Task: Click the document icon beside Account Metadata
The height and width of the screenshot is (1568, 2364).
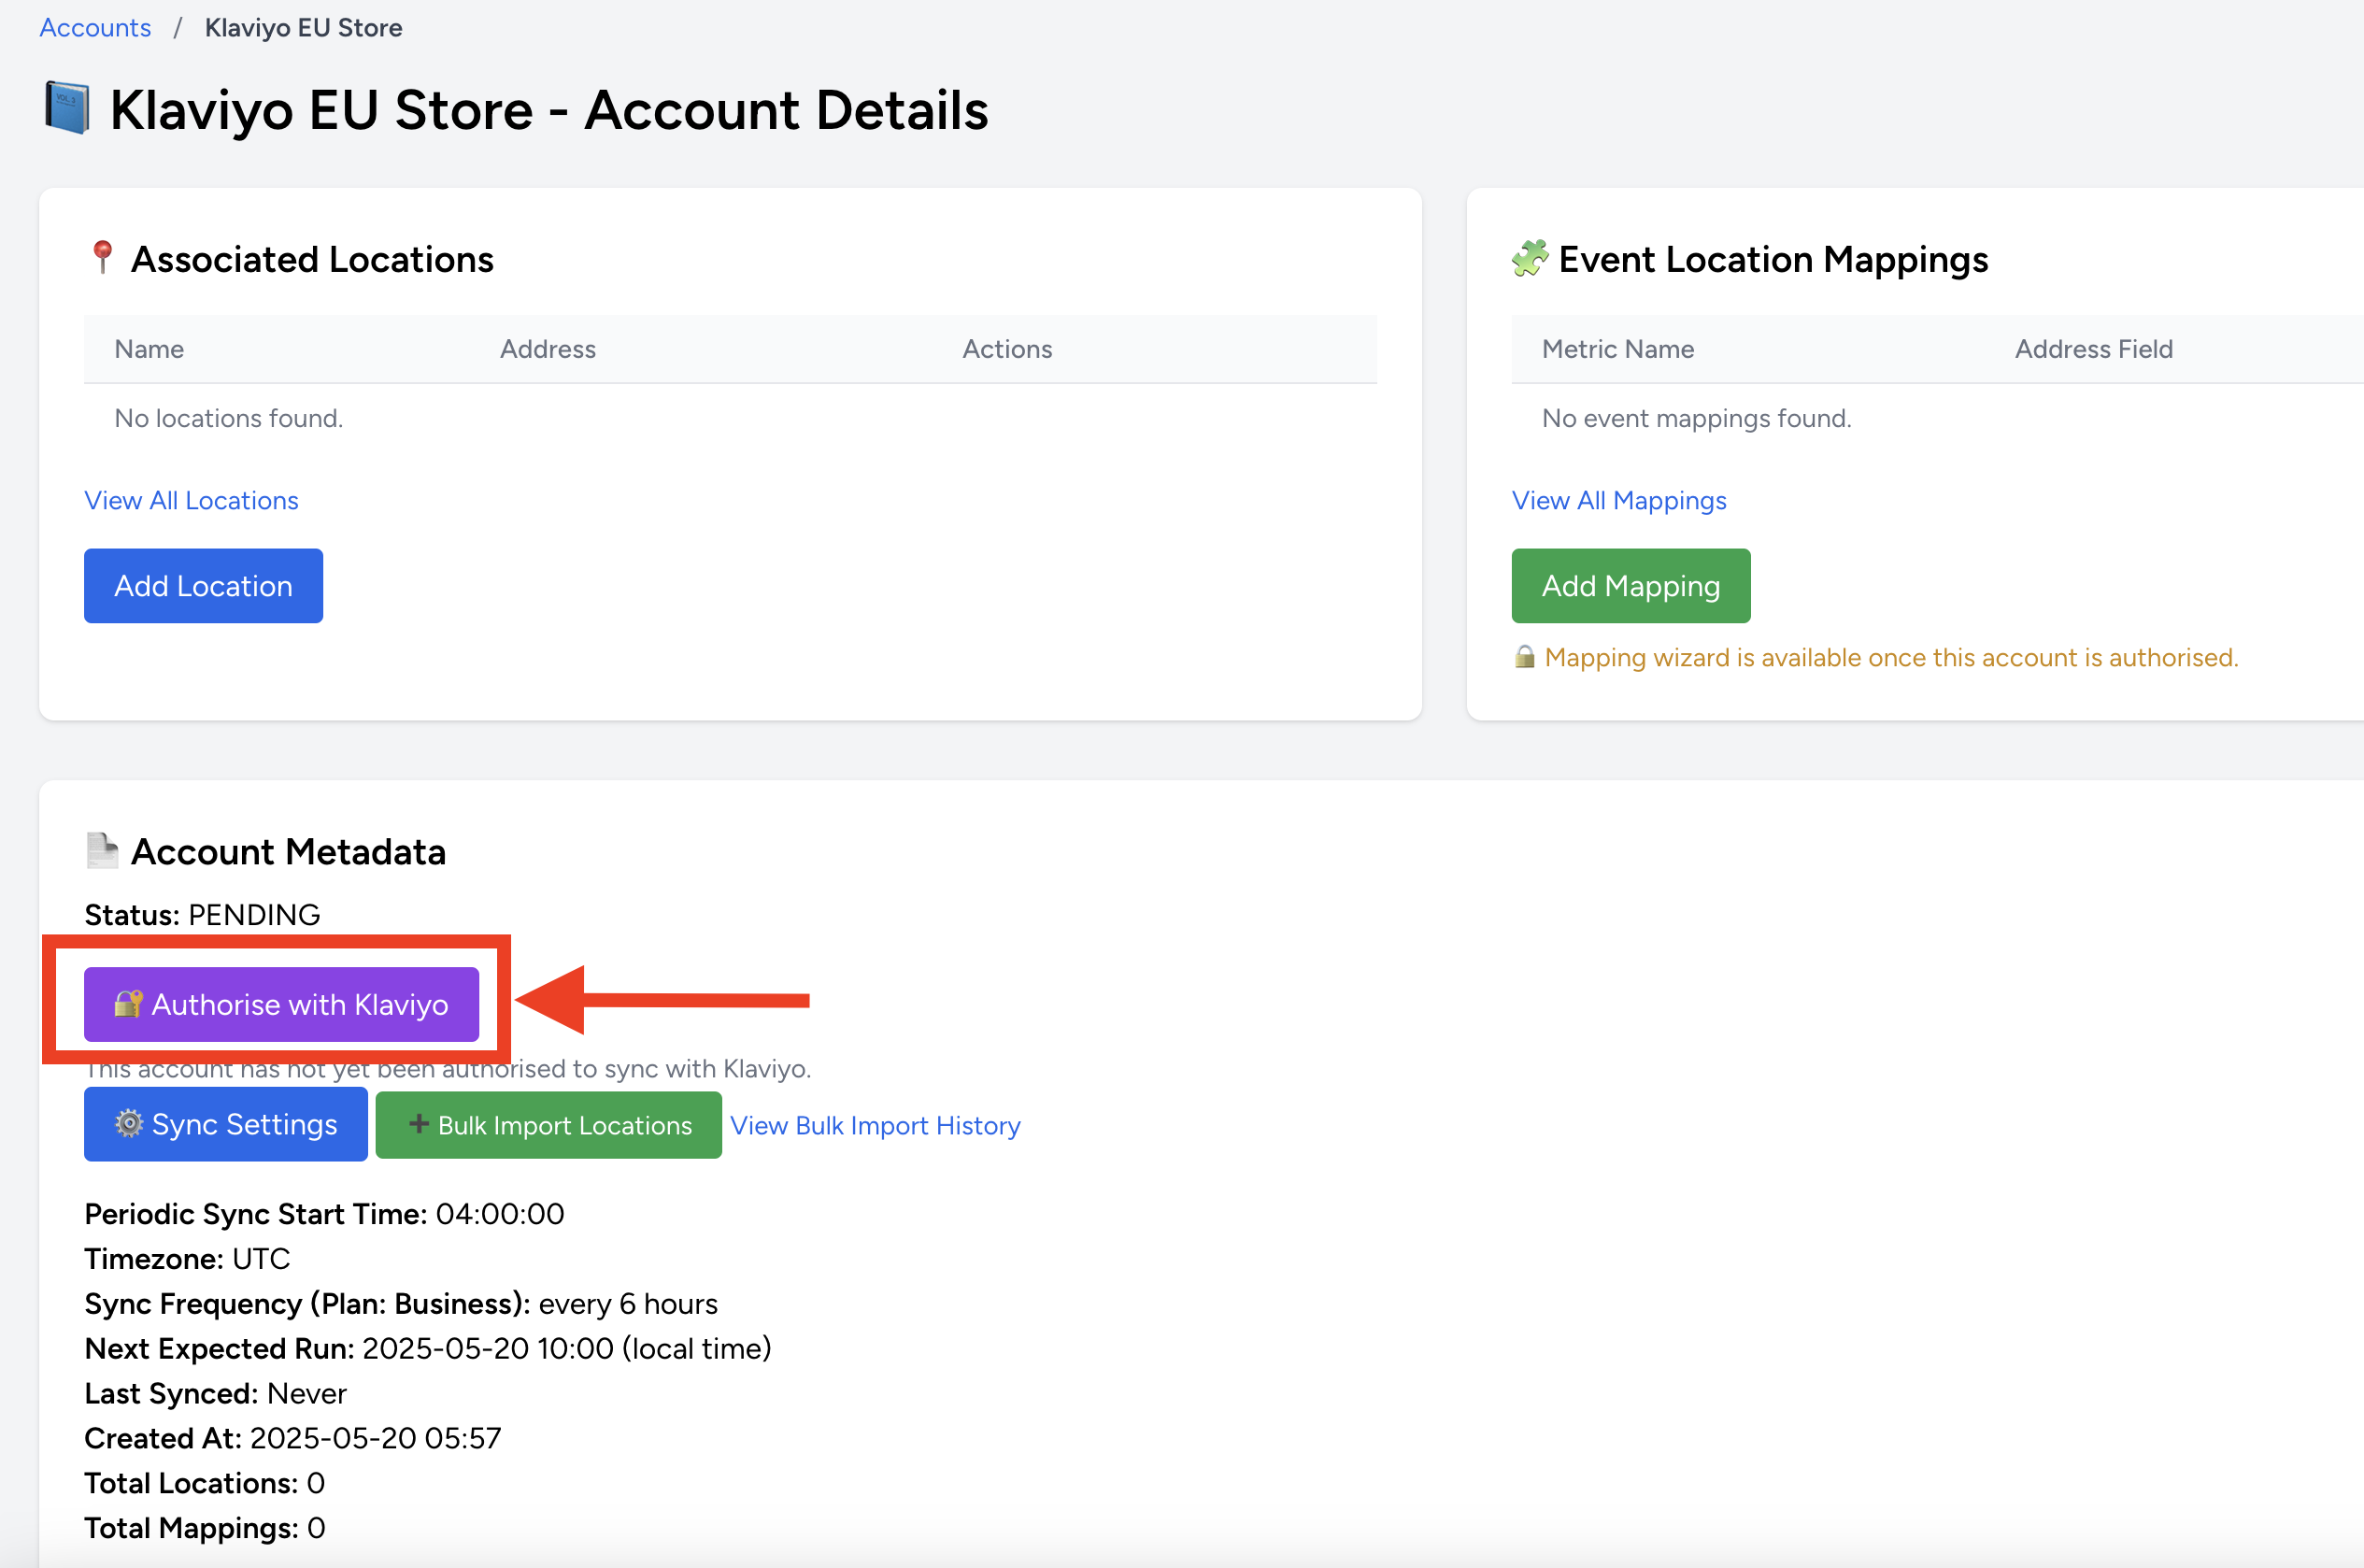Action: [x=102, y=851]
